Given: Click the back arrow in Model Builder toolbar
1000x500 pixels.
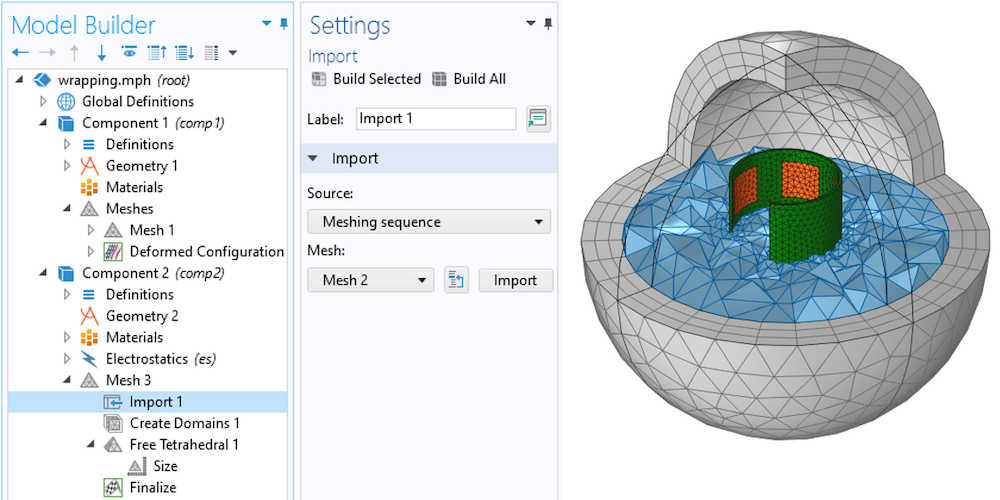Looking at the screenshot, I should [20, 53].
